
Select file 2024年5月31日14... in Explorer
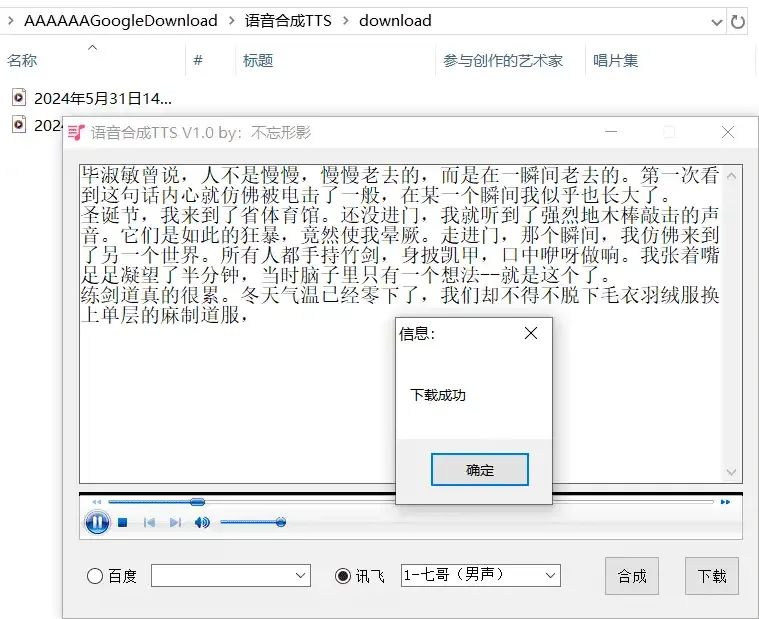coord(103,99)
